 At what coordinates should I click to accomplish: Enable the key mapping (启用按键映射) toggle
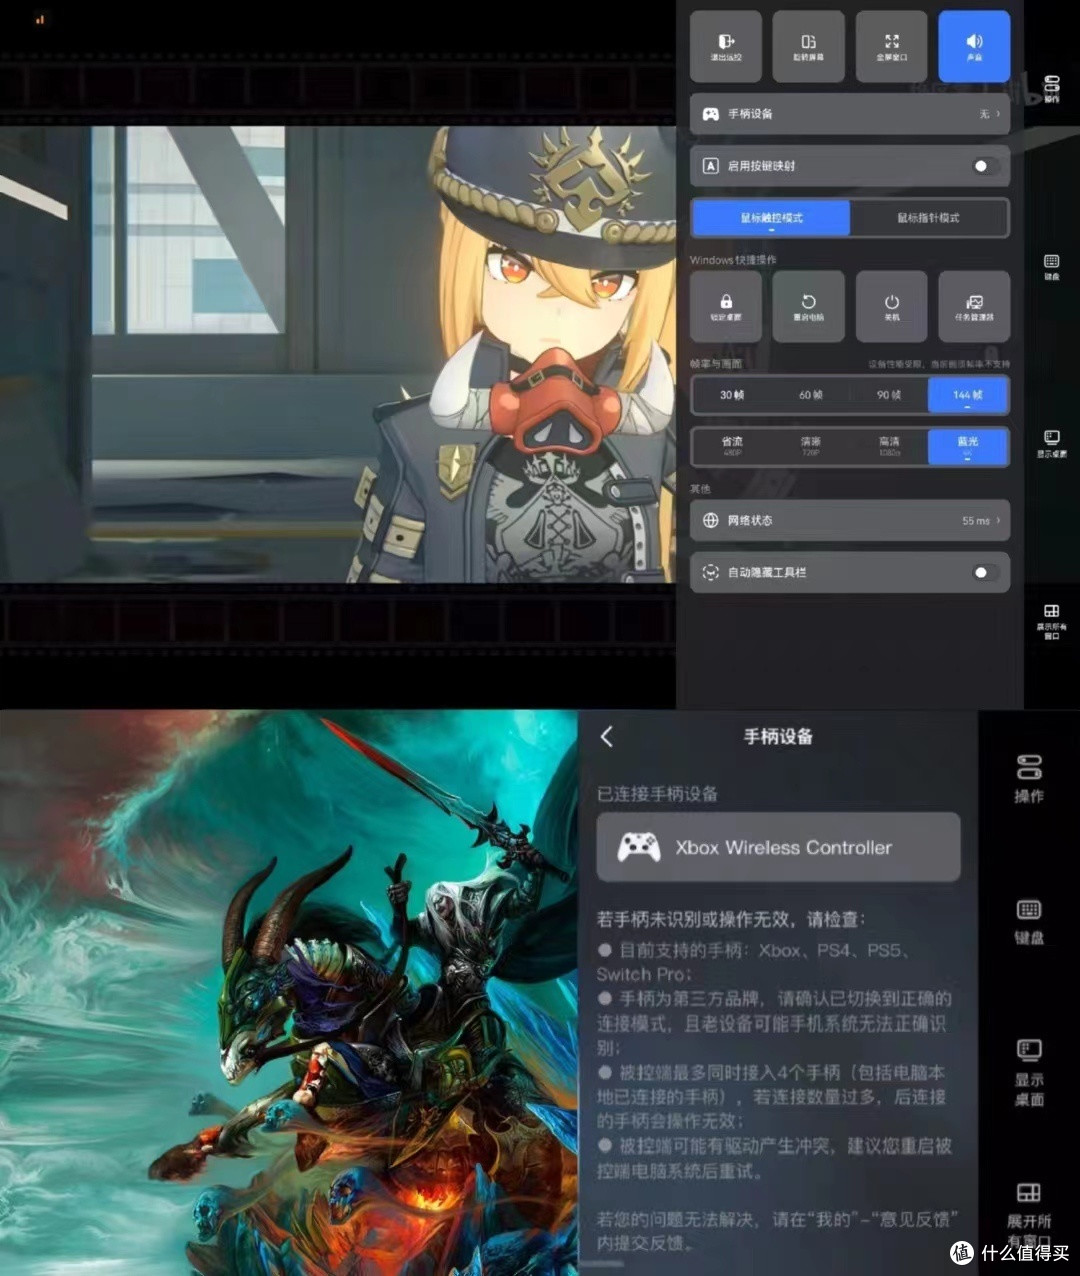pos(982,166)
